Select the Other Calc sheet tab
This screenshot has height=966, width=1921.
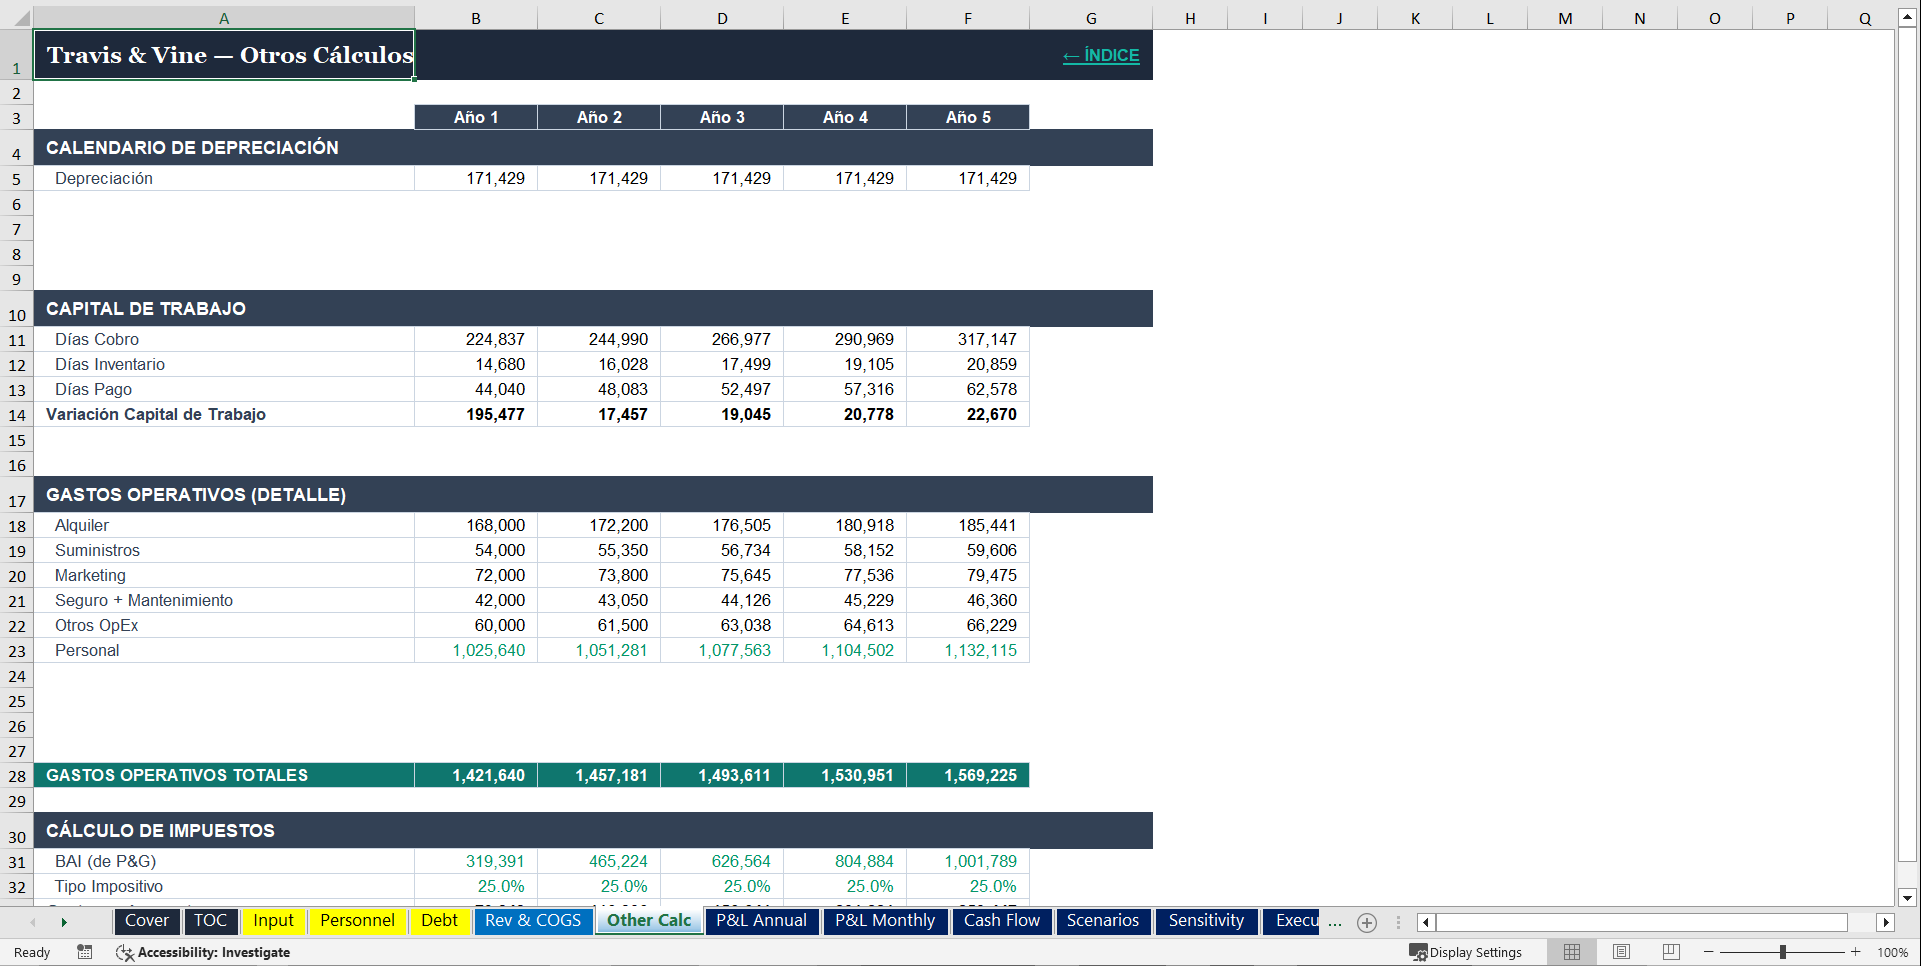[x=649, y=921]
